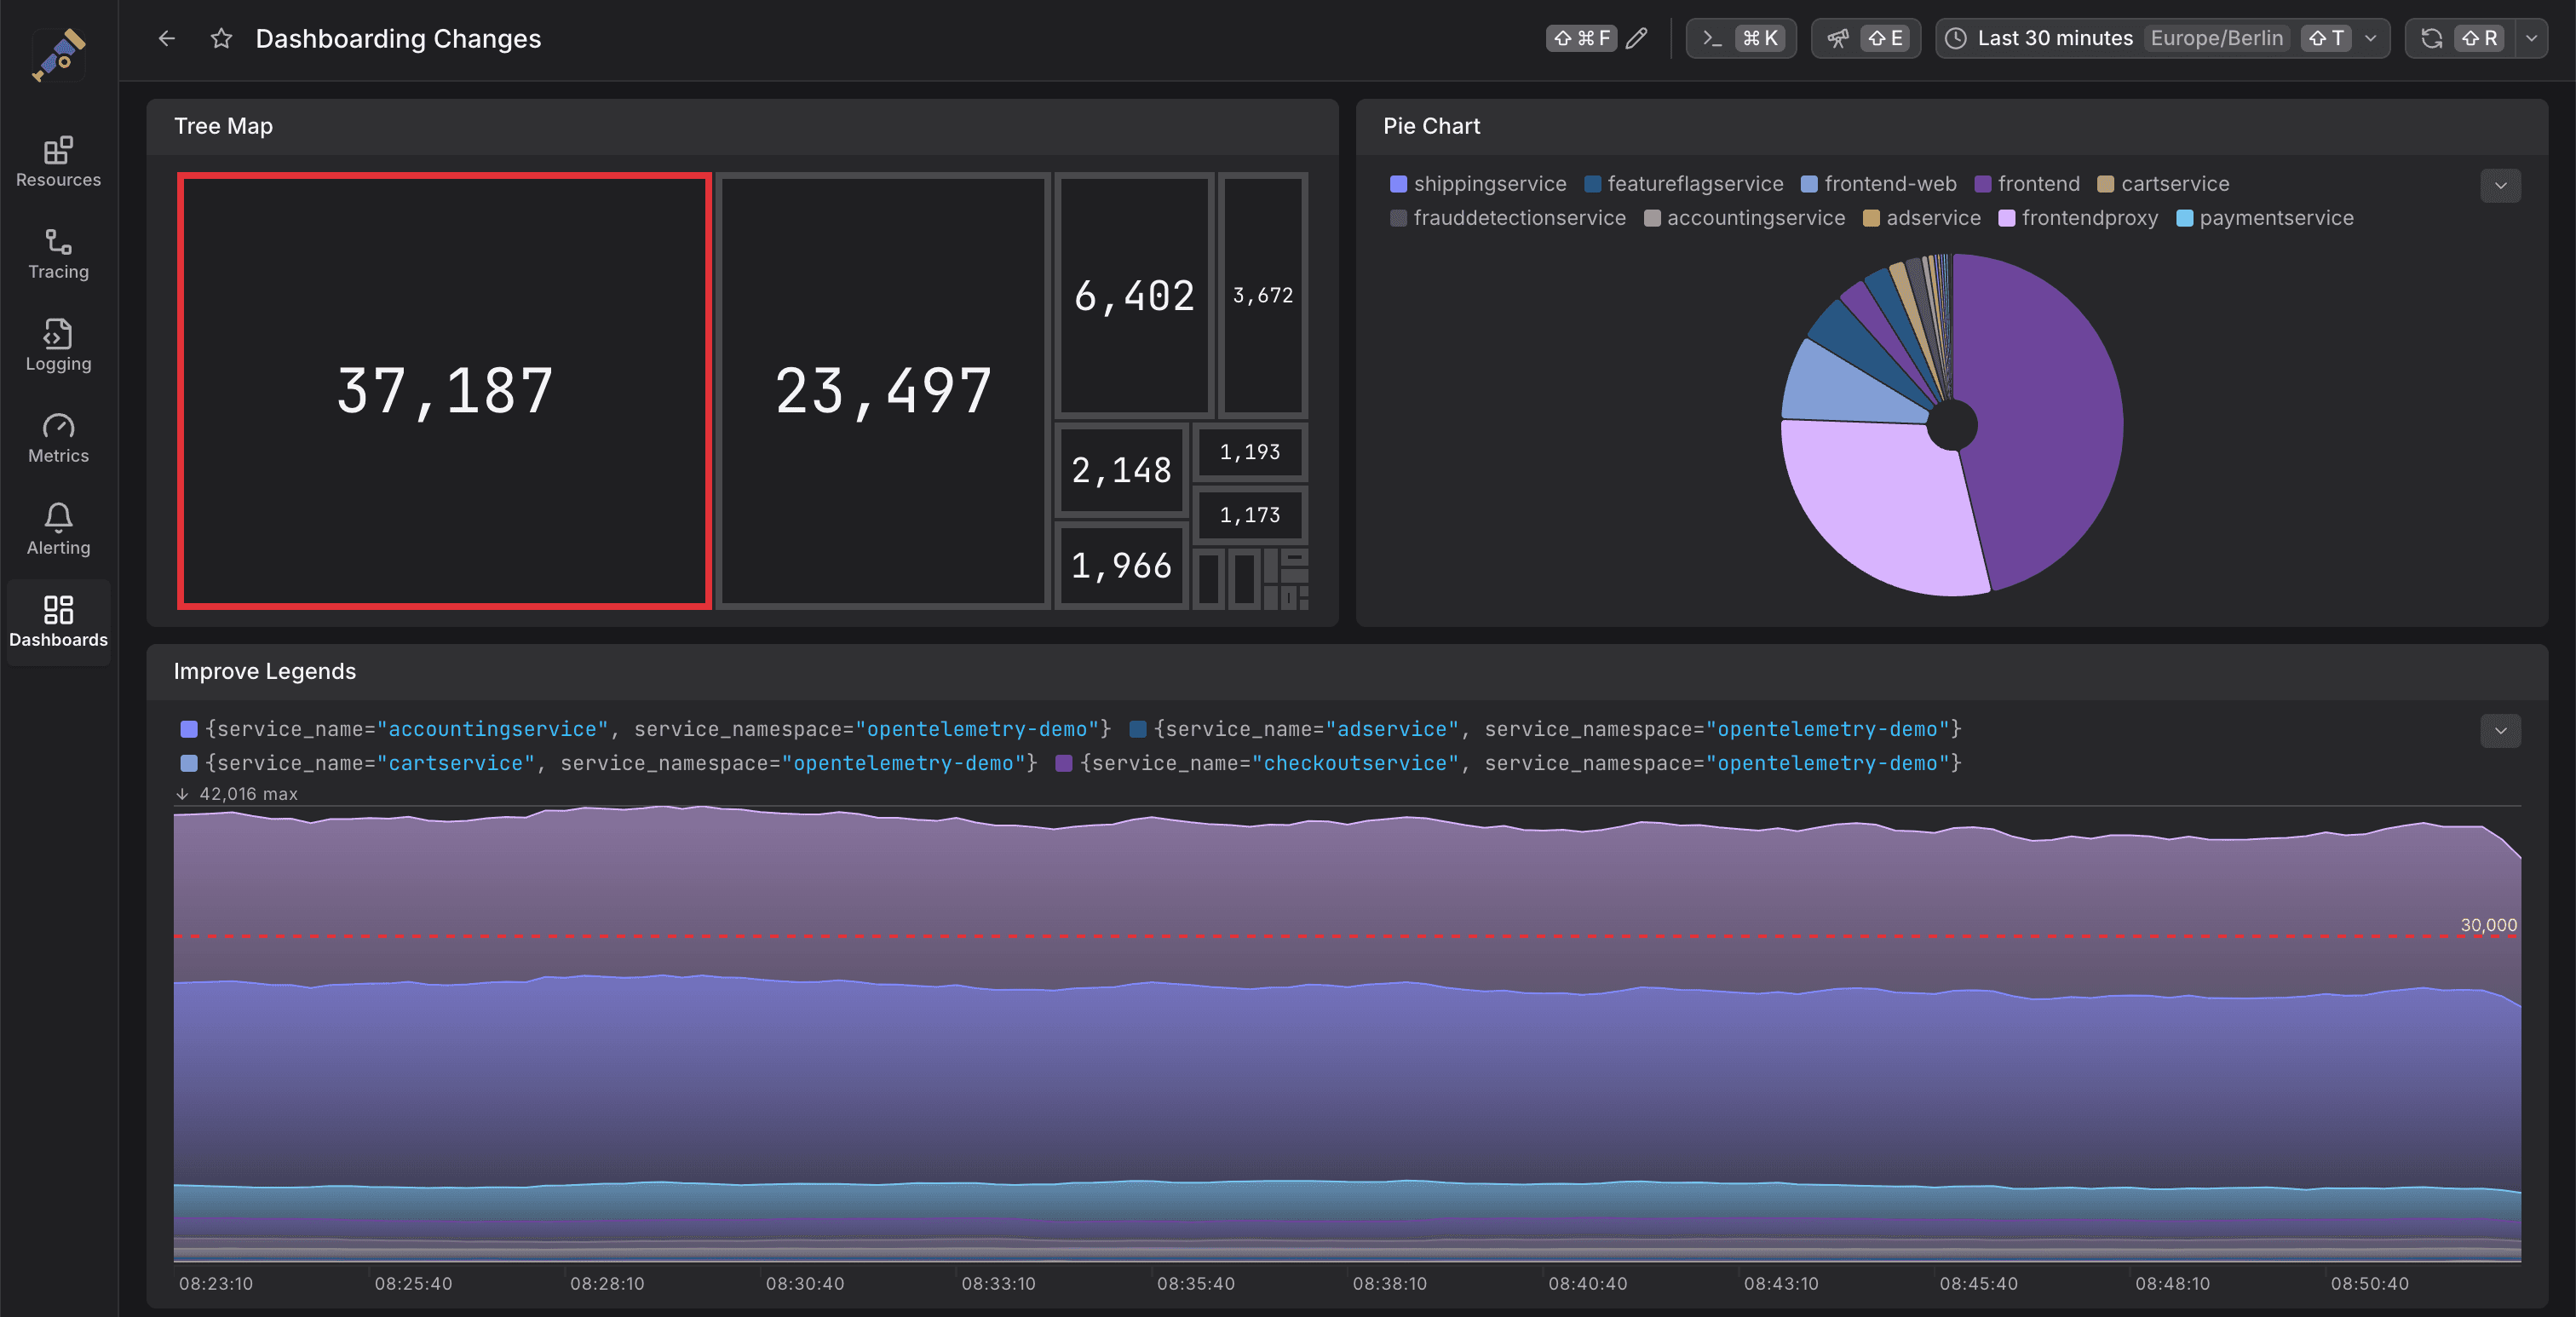Go to the Logging section
The width and height of the screenshot is (2576, 1317).
click(x=58, y=346)
